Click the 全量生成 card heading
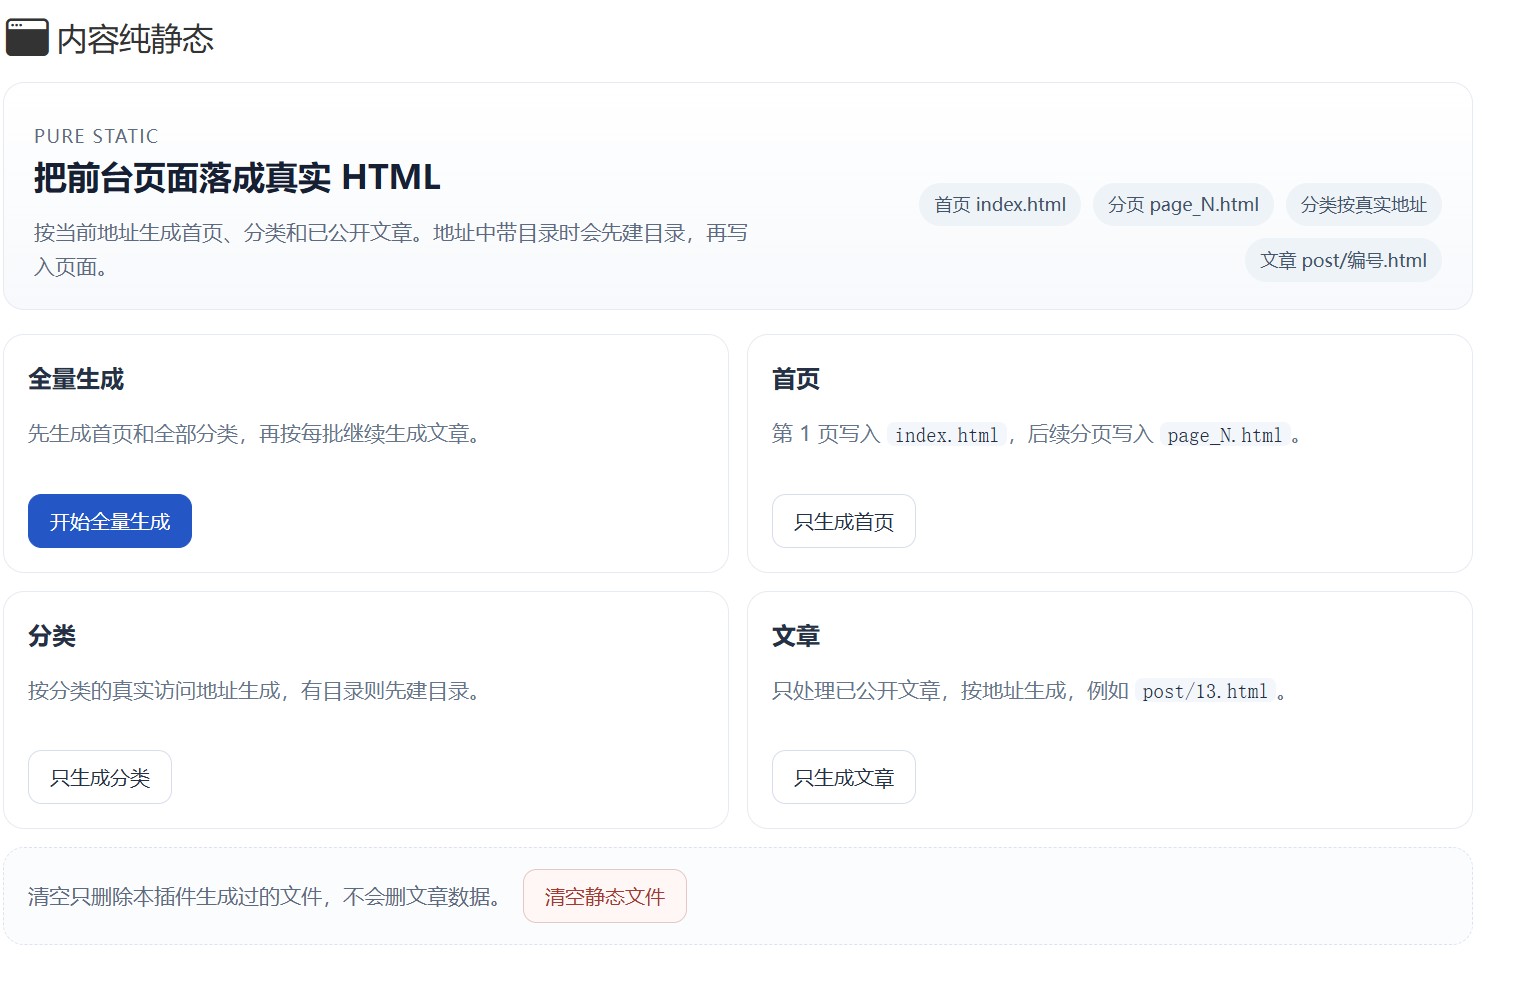This screenshot has height=981, width=1518. click(x=76, y=379)
